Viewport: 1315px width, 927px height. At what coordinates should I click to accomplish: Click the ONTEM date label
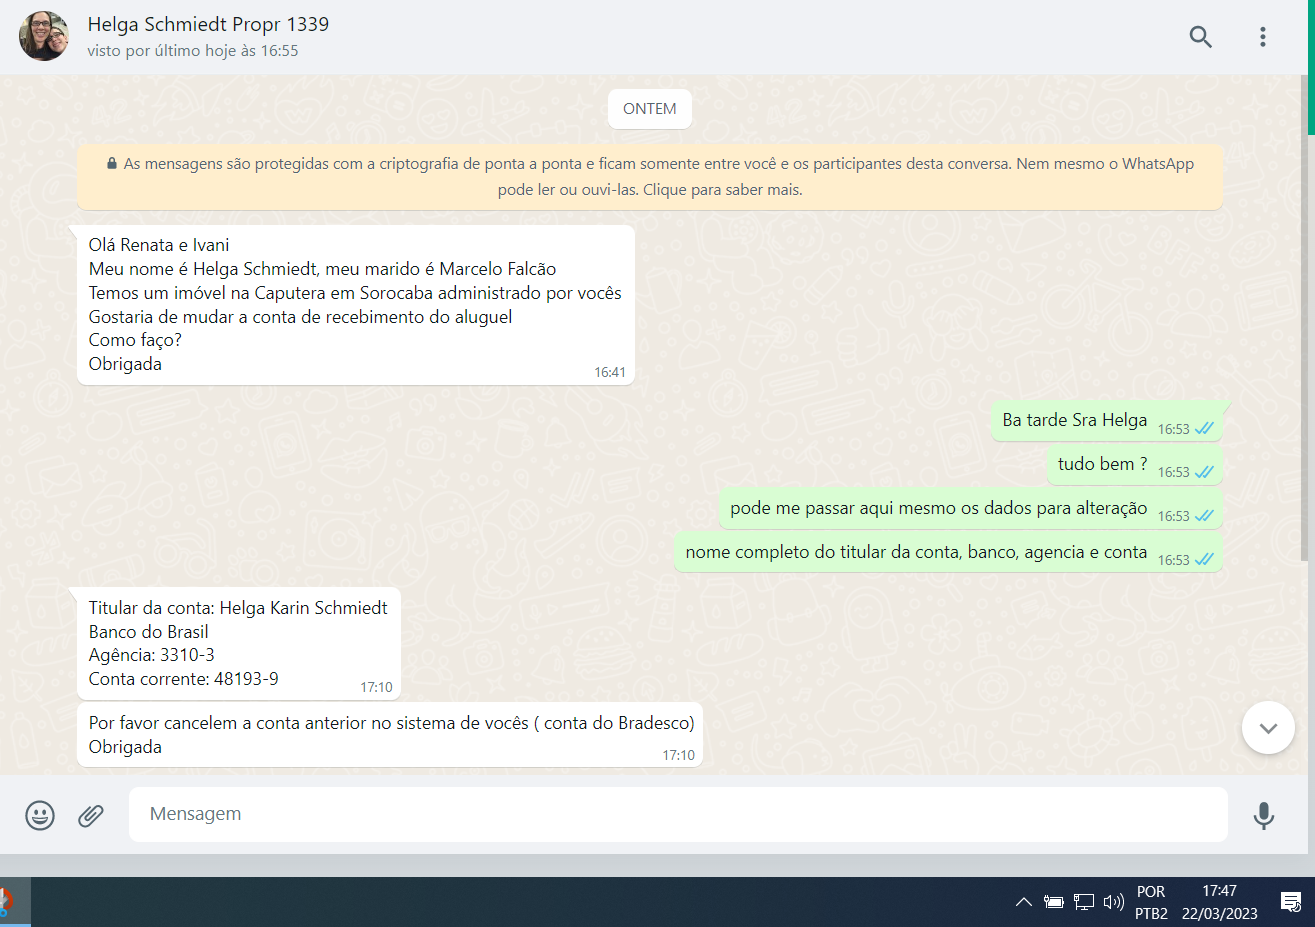click(x=649, y=109)
